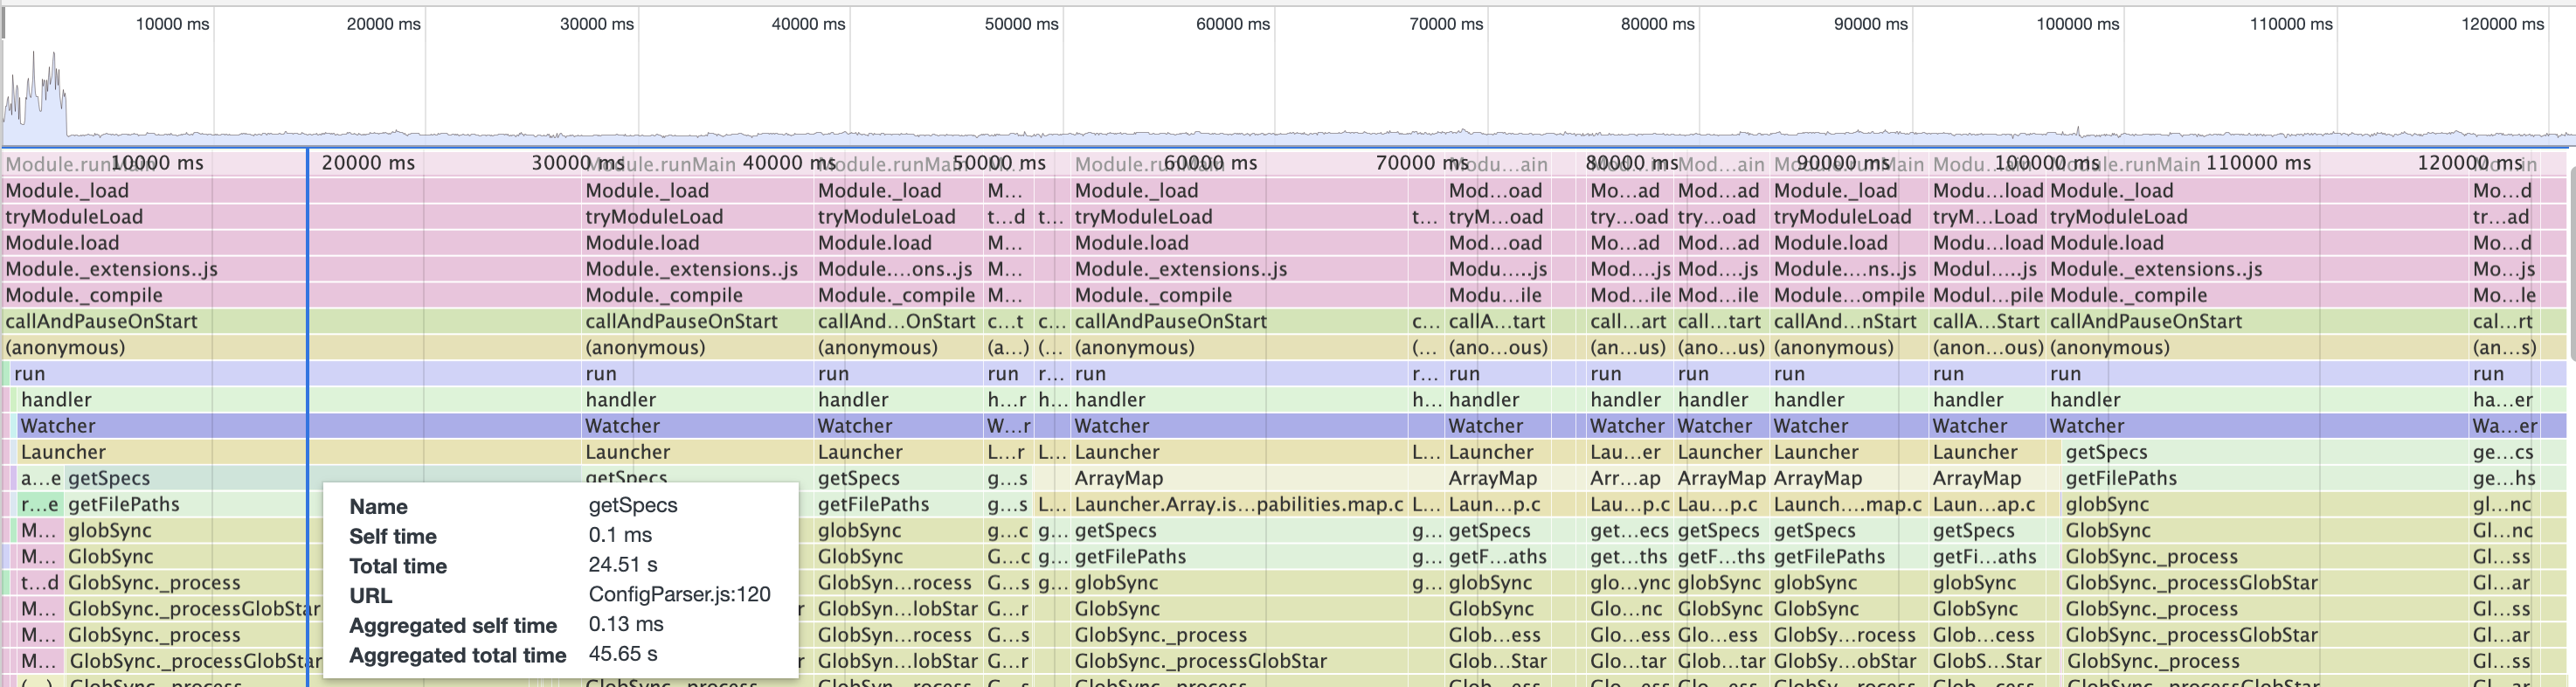Viewport: 2576px width, 687px height.
Task: Click the Arr...ap flame bar
Action: [1630, 478]
